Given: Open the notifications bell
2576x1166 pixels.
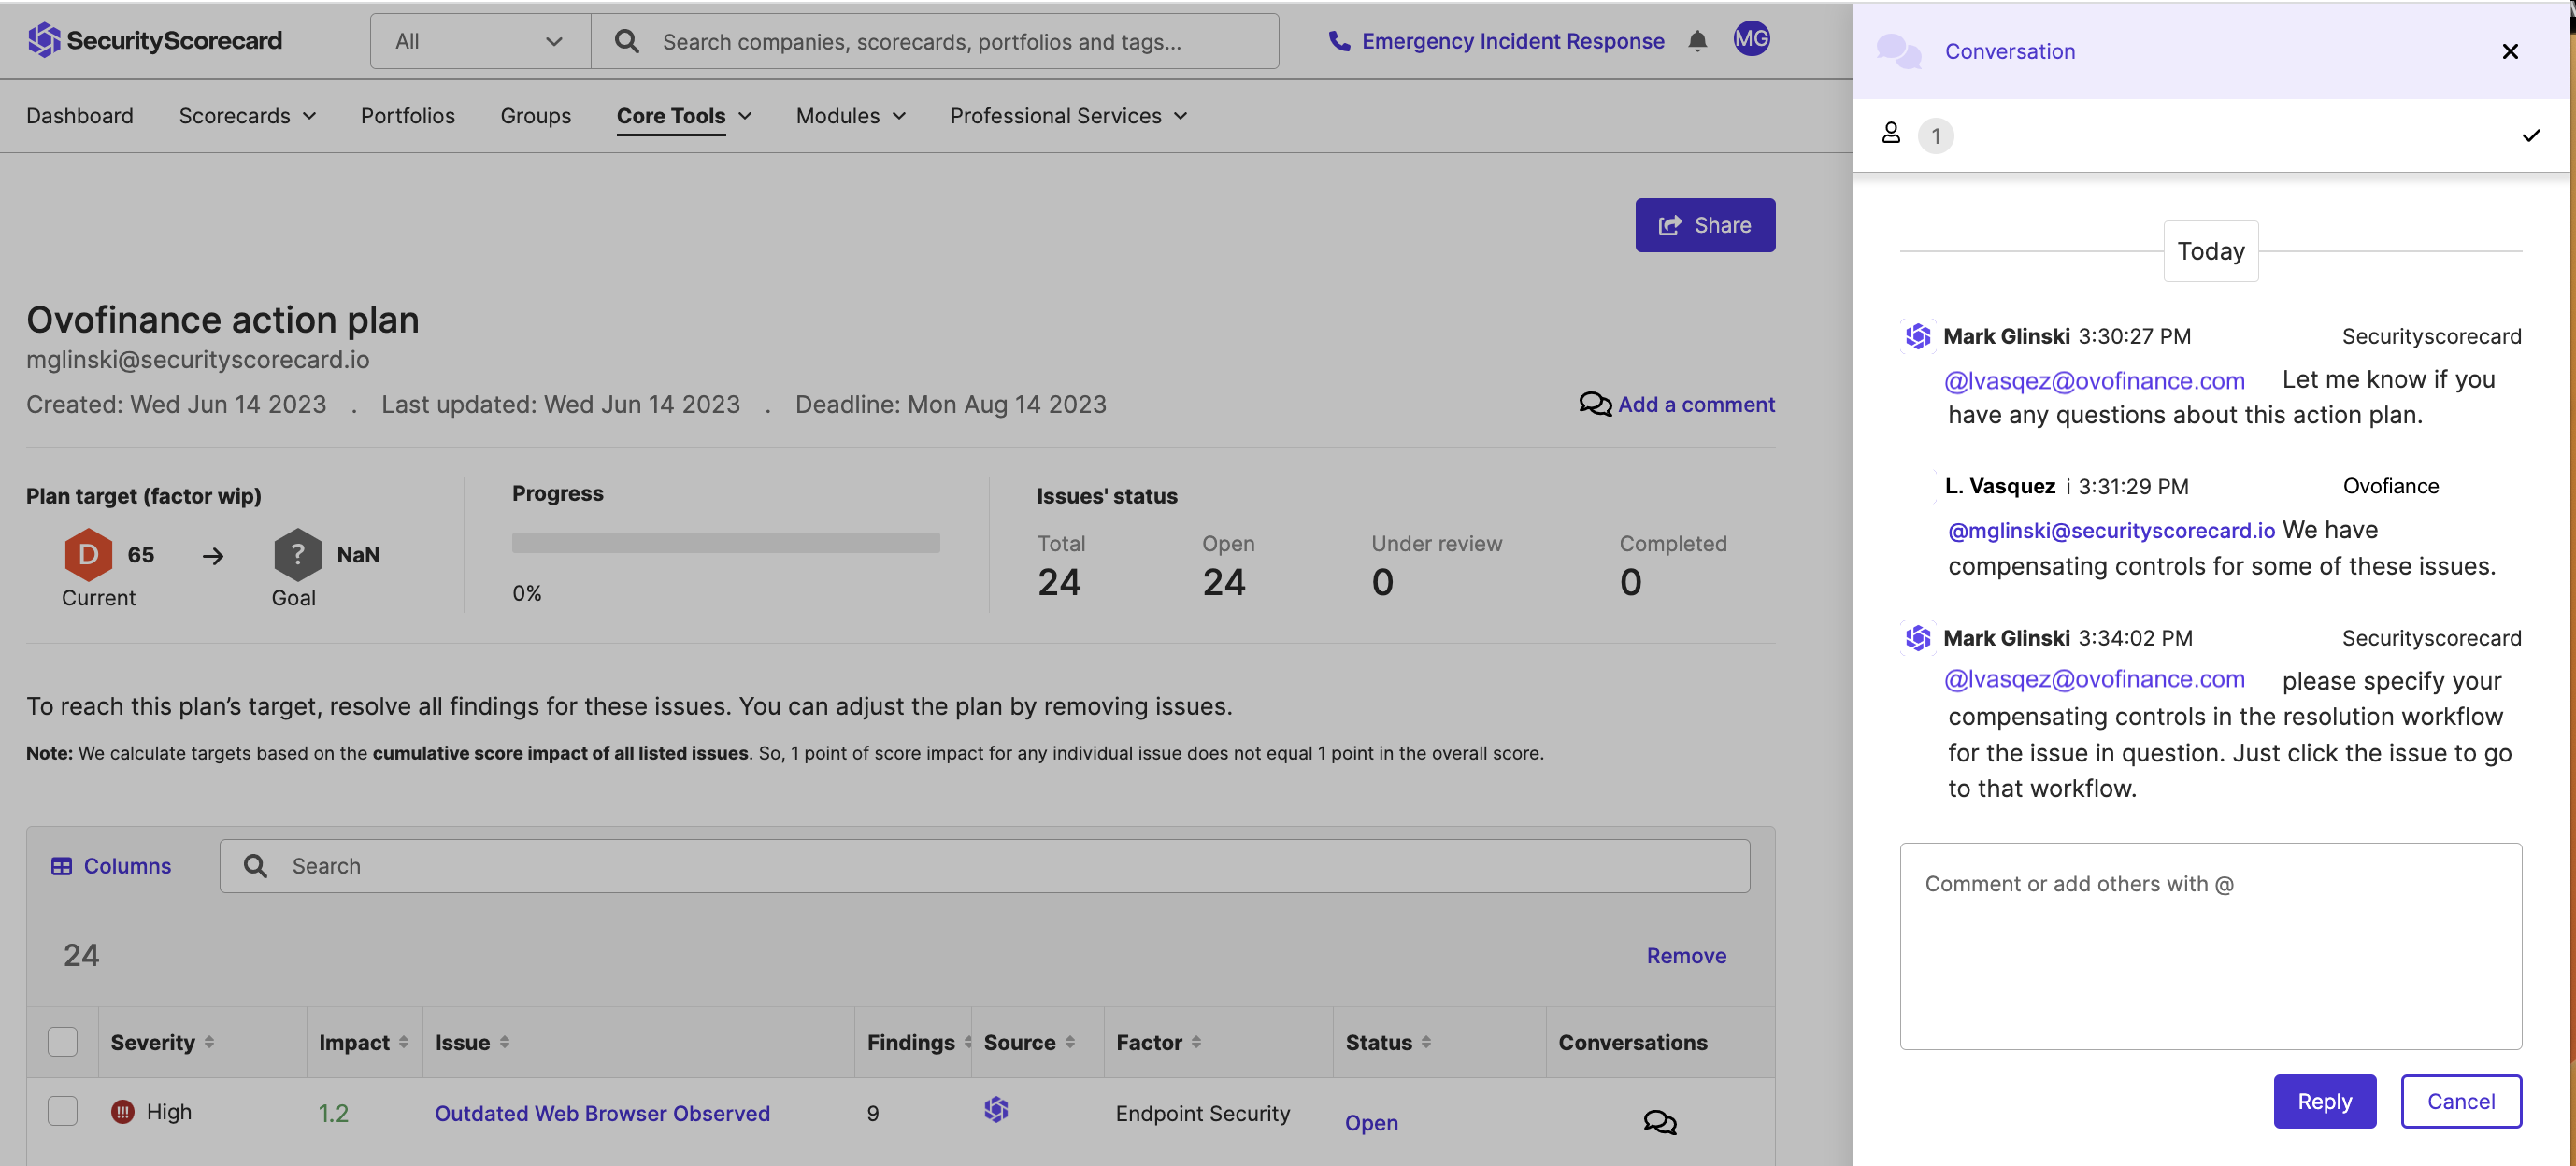Looking at the screenshot, I should pyautogui.click(x=1697, y=41).
